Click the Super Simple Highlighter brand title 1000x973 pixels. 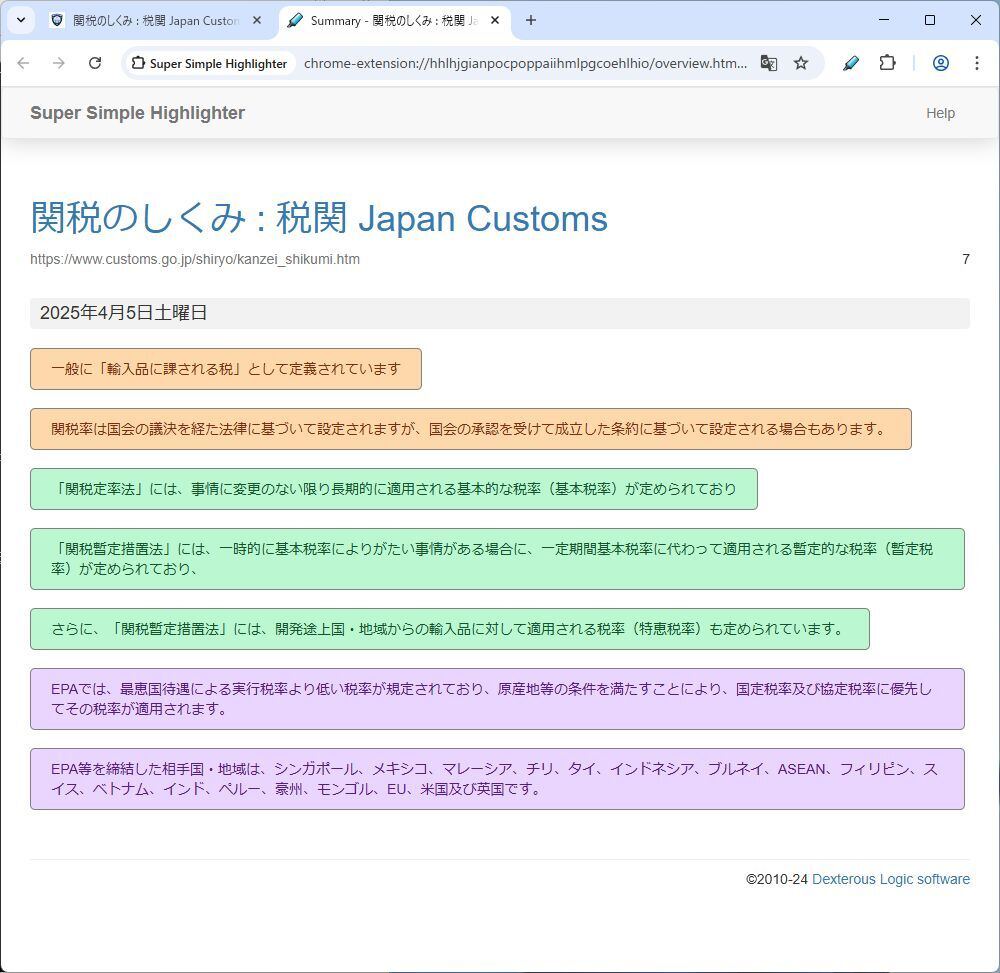pyautogui.click(x=138, y=113)
